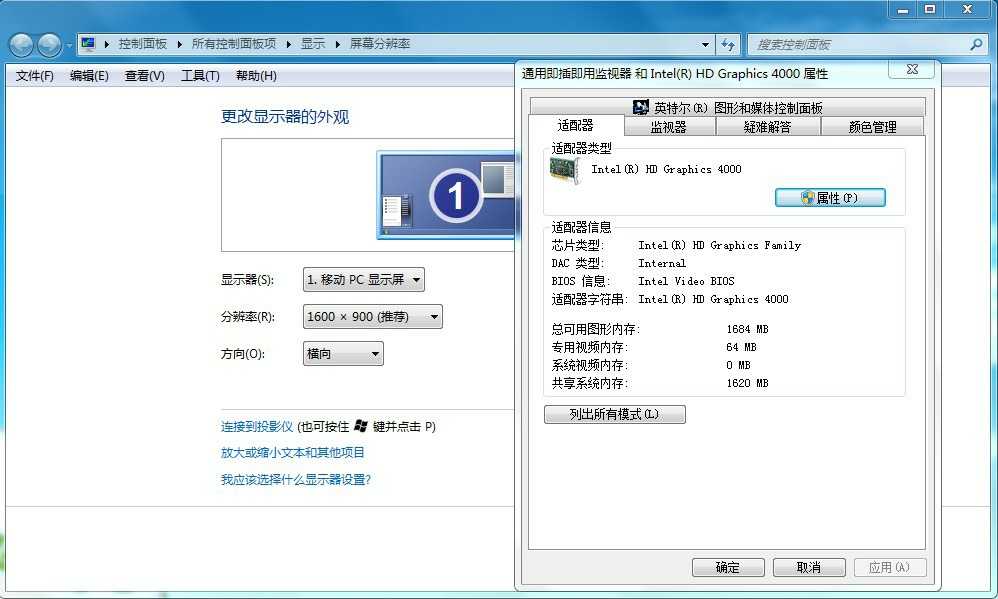The image size is (998, 599).
Task: Expand breadcrumb arrow after 所有控制面板项
Action: pos(289,44)
